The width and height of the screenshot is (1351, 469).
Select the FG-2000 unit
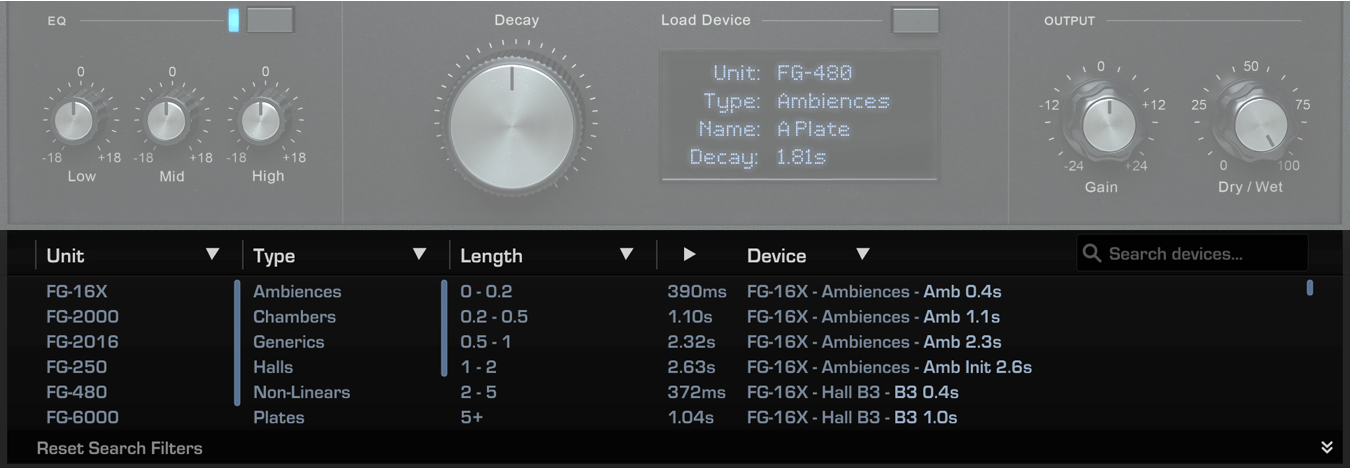82,317
